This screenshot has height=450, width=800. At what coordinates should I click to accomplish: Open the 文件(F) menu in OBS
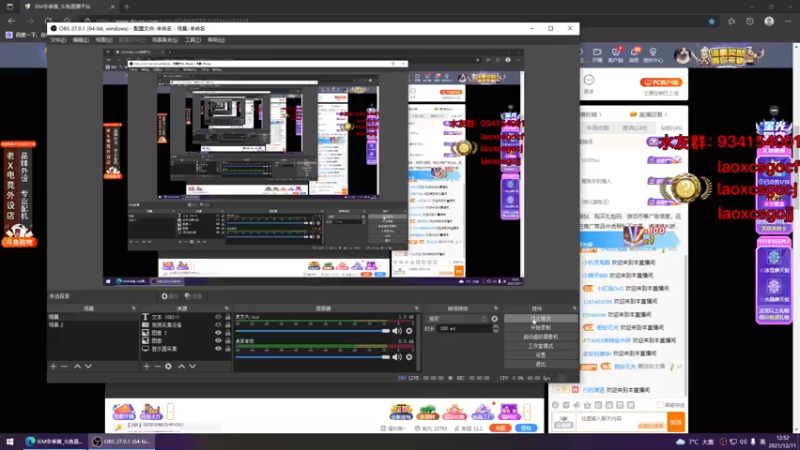click(58, 40)
